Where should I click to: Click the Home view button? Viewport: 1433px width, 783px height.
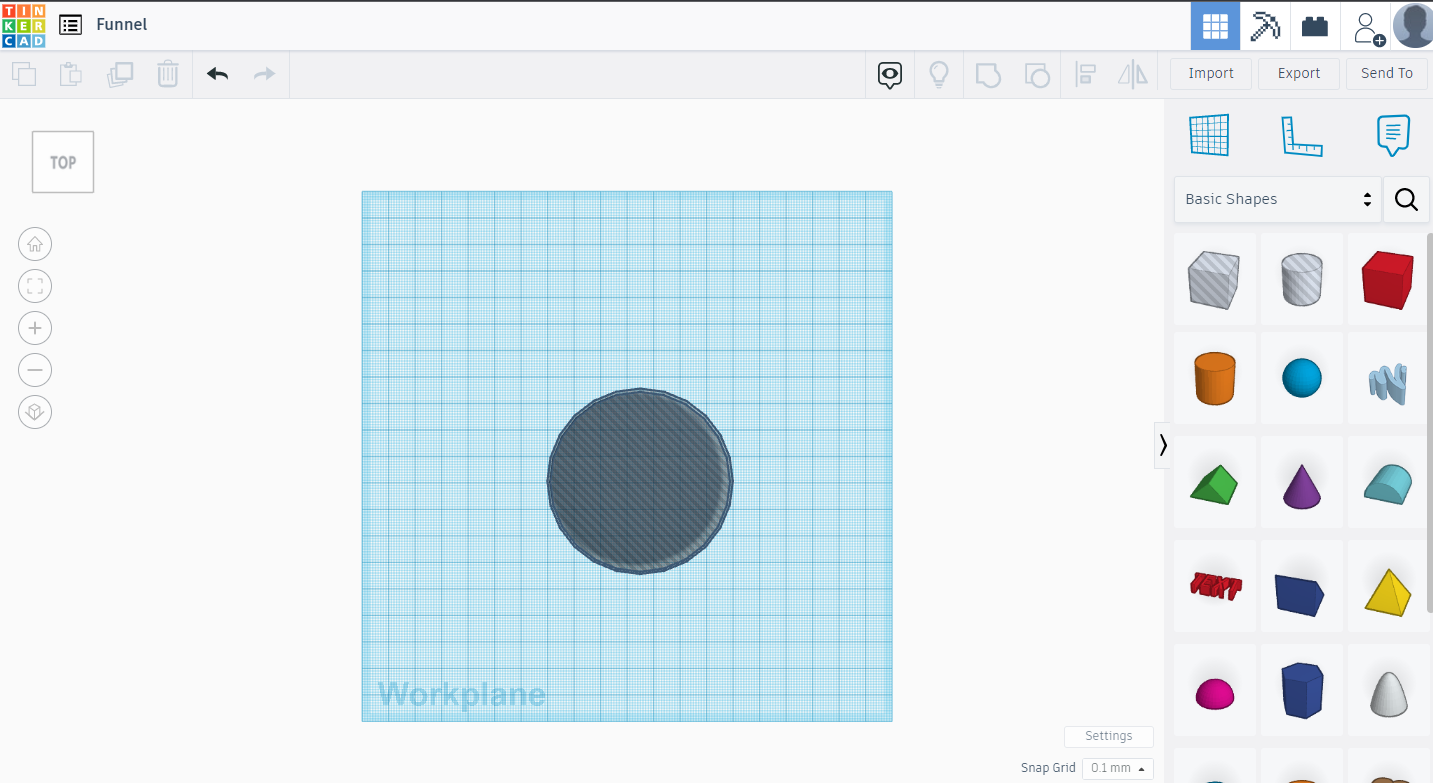coord(35,244)
